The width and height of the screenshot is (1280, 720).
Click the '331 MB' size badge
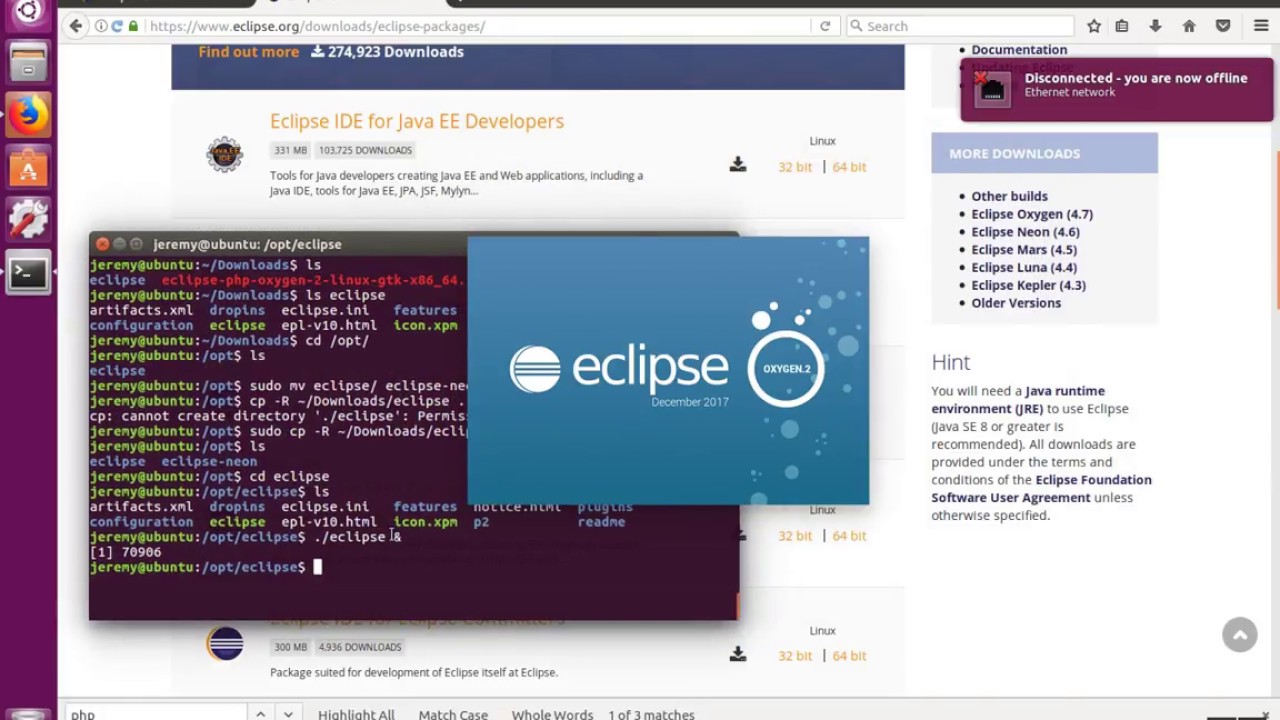click(x=290, y=150)
